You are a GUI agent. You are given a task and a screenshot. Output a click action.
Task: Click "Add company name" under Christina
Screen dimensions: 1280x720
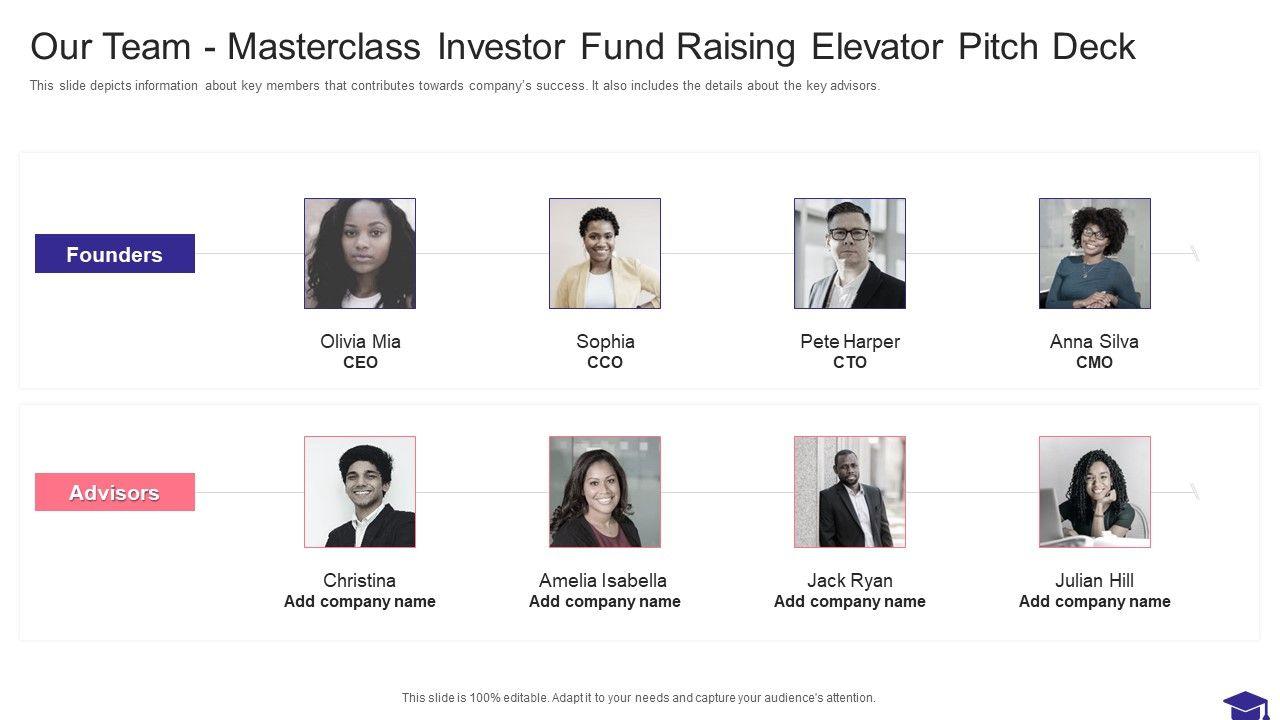tap(360, 602)
